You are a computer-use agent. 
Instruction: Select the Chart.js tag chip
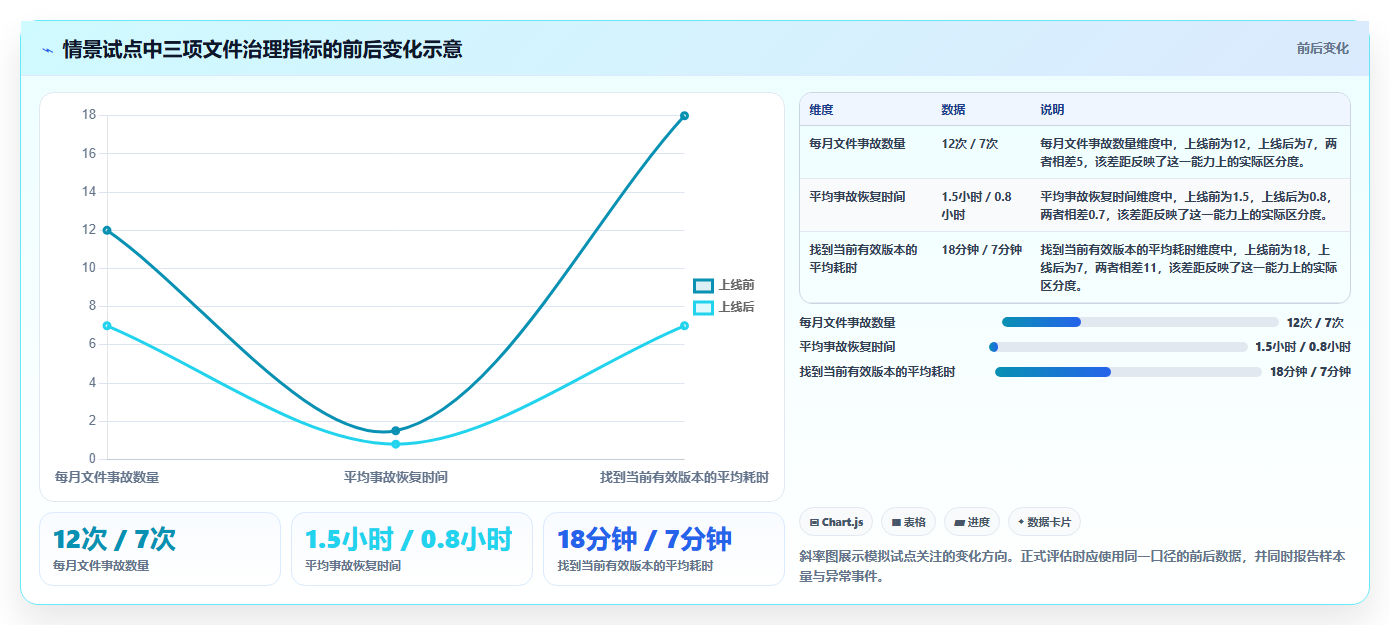[835, 522]
